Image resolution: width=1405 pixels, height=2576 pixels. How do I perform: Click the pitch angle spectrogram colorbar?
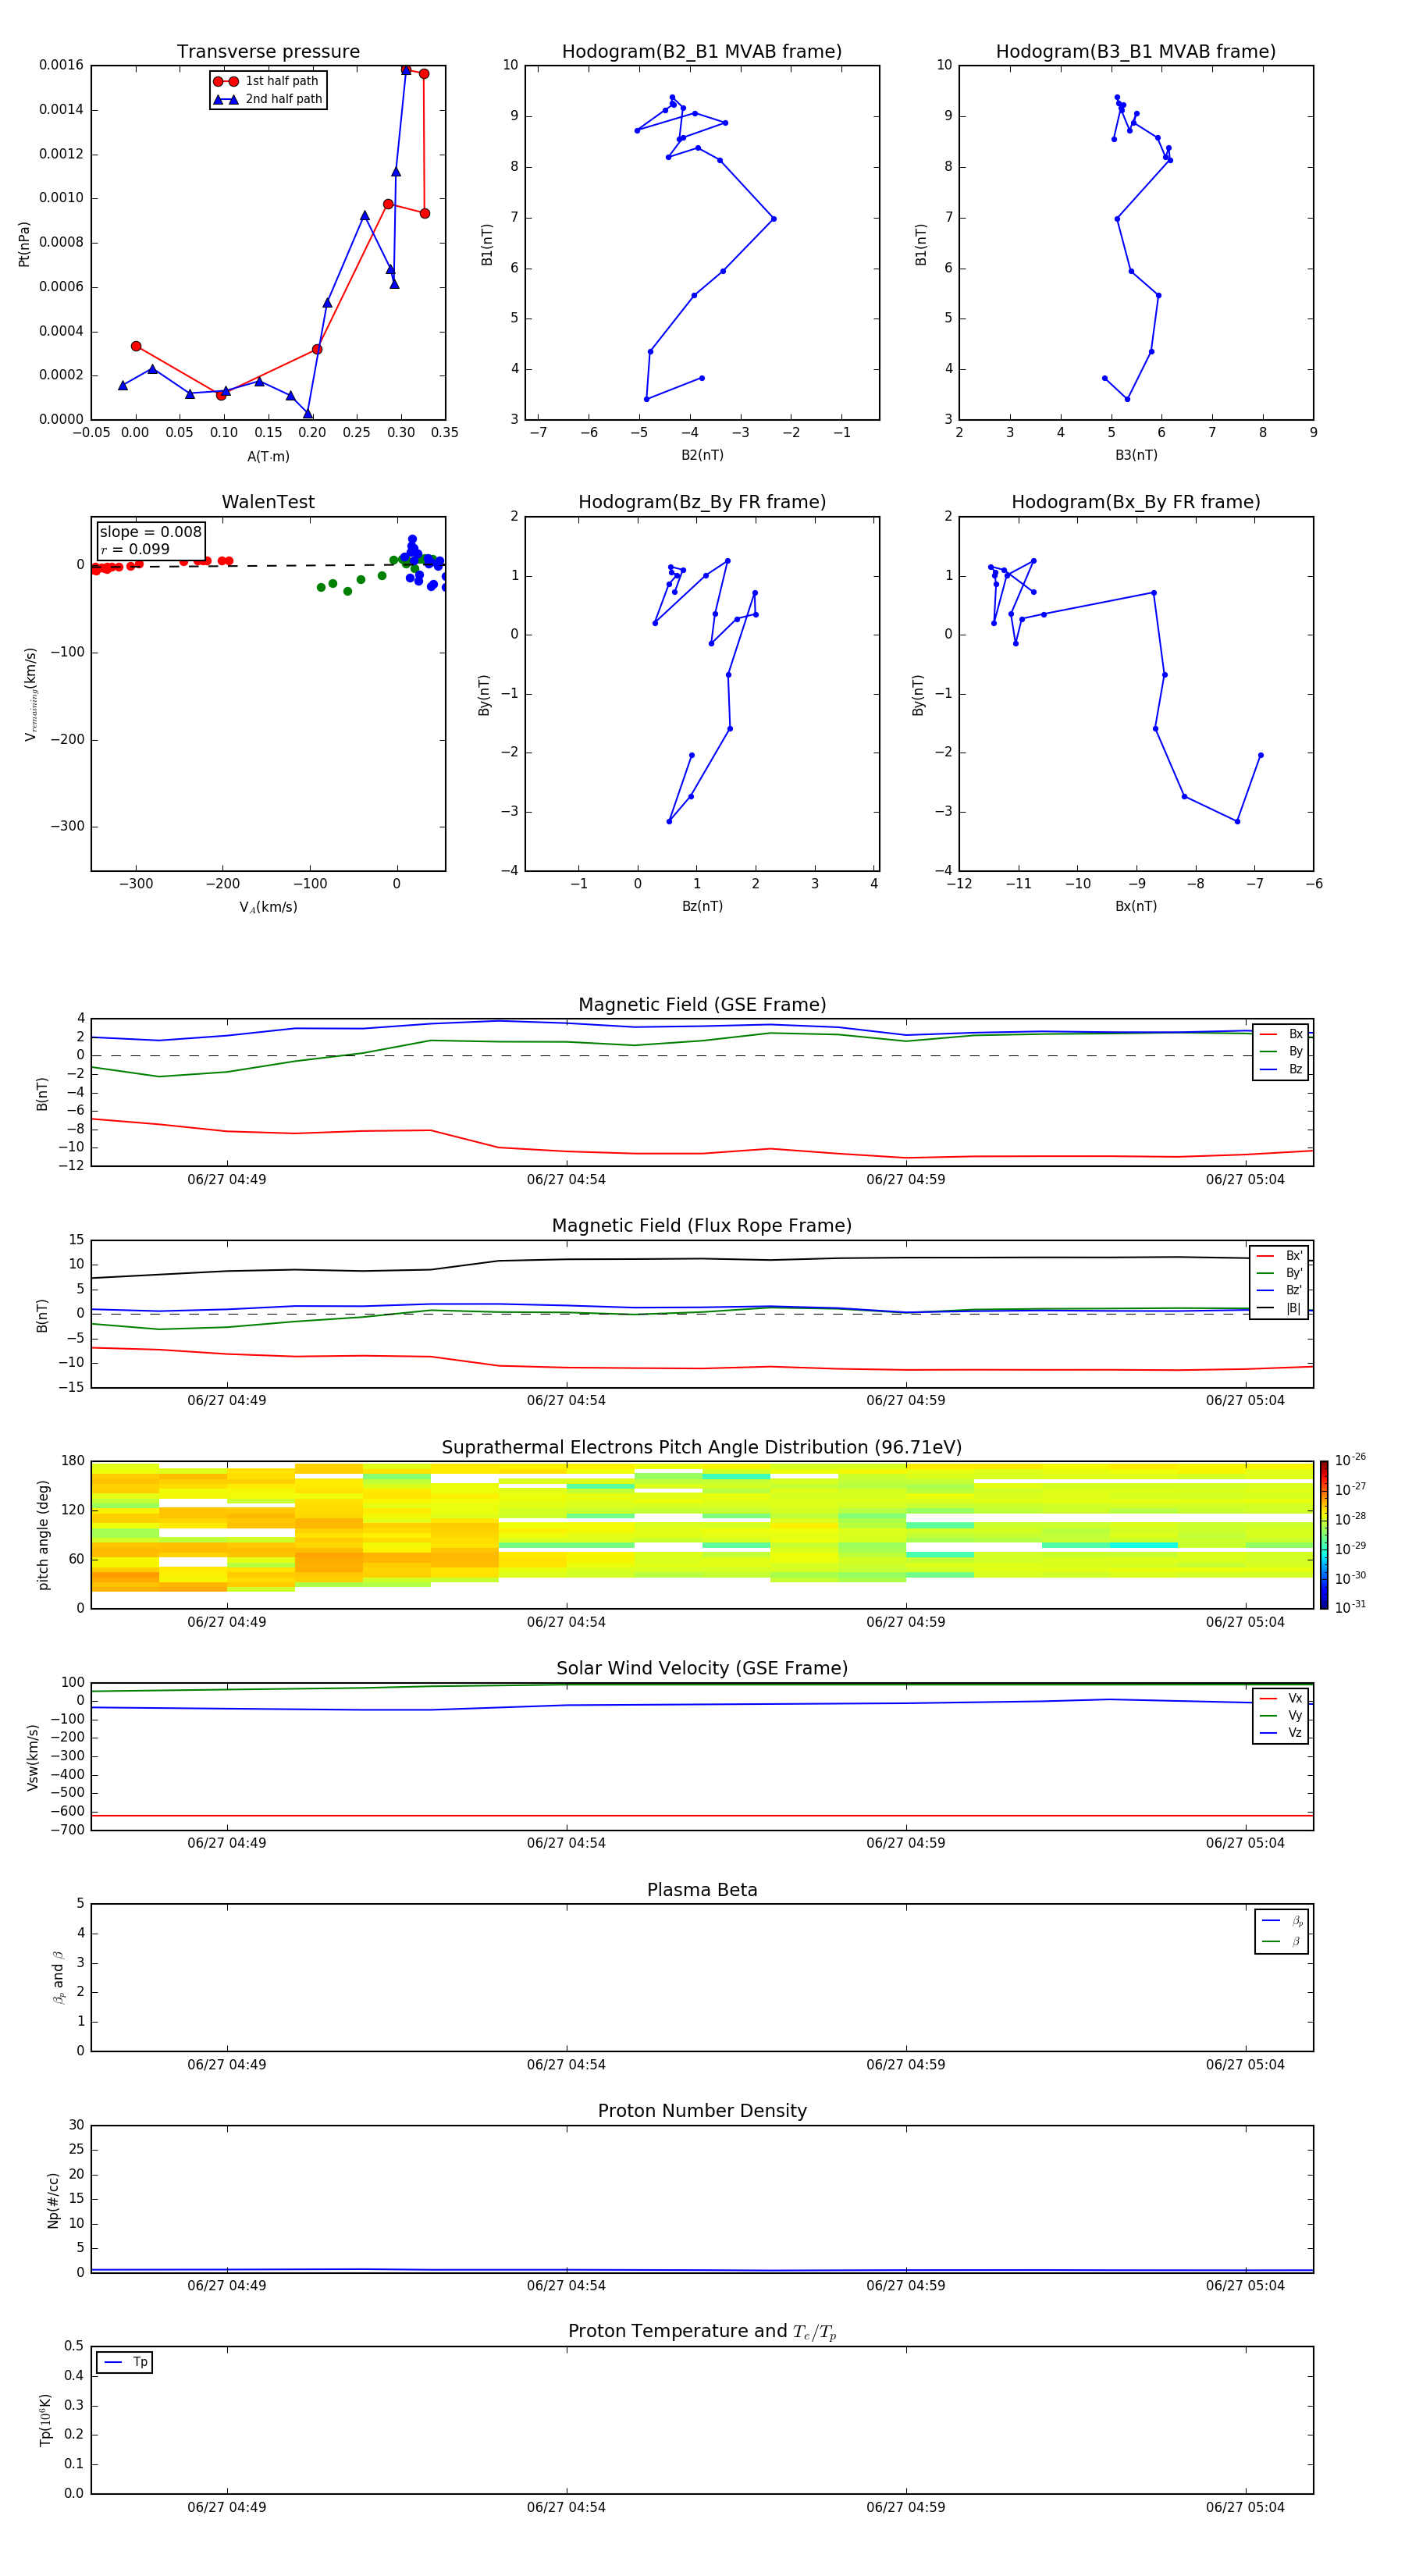pos(1324,1534)
